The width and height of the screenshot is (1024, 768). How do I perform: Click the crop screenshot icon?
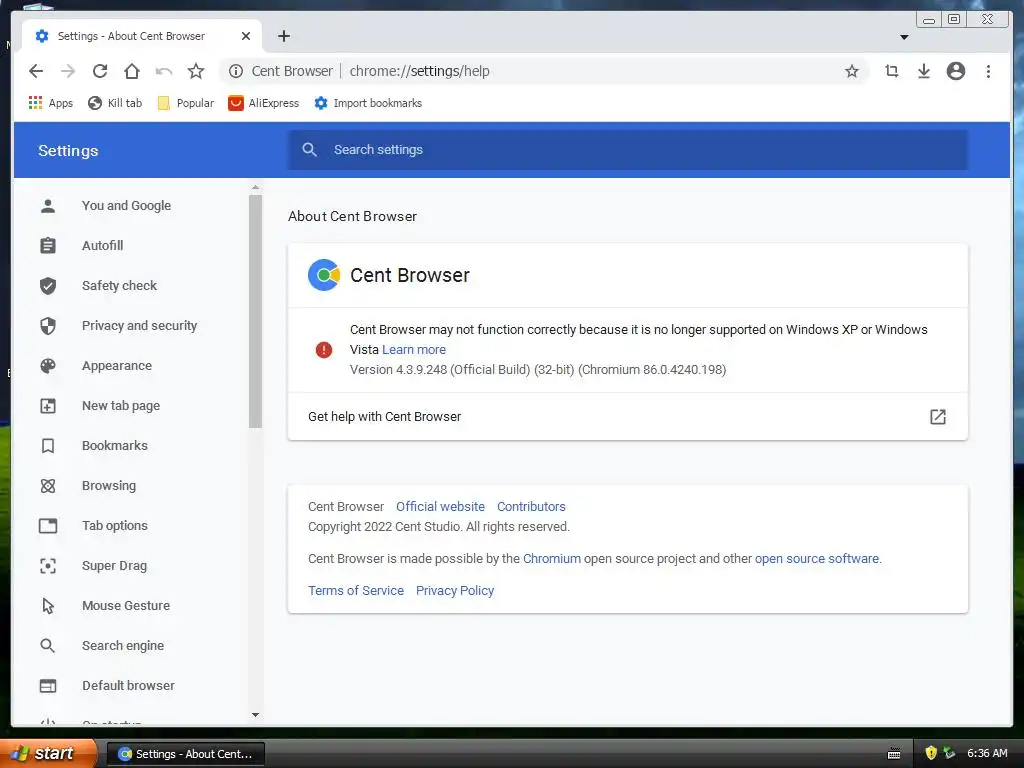tap(891, 71)
